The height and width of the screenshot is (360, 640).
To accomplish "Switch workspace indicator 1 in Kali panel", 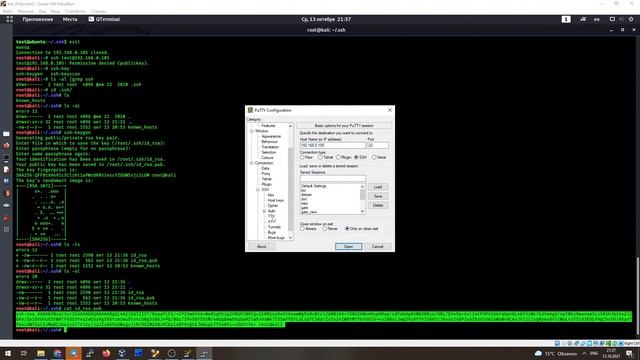I will 566,19.
